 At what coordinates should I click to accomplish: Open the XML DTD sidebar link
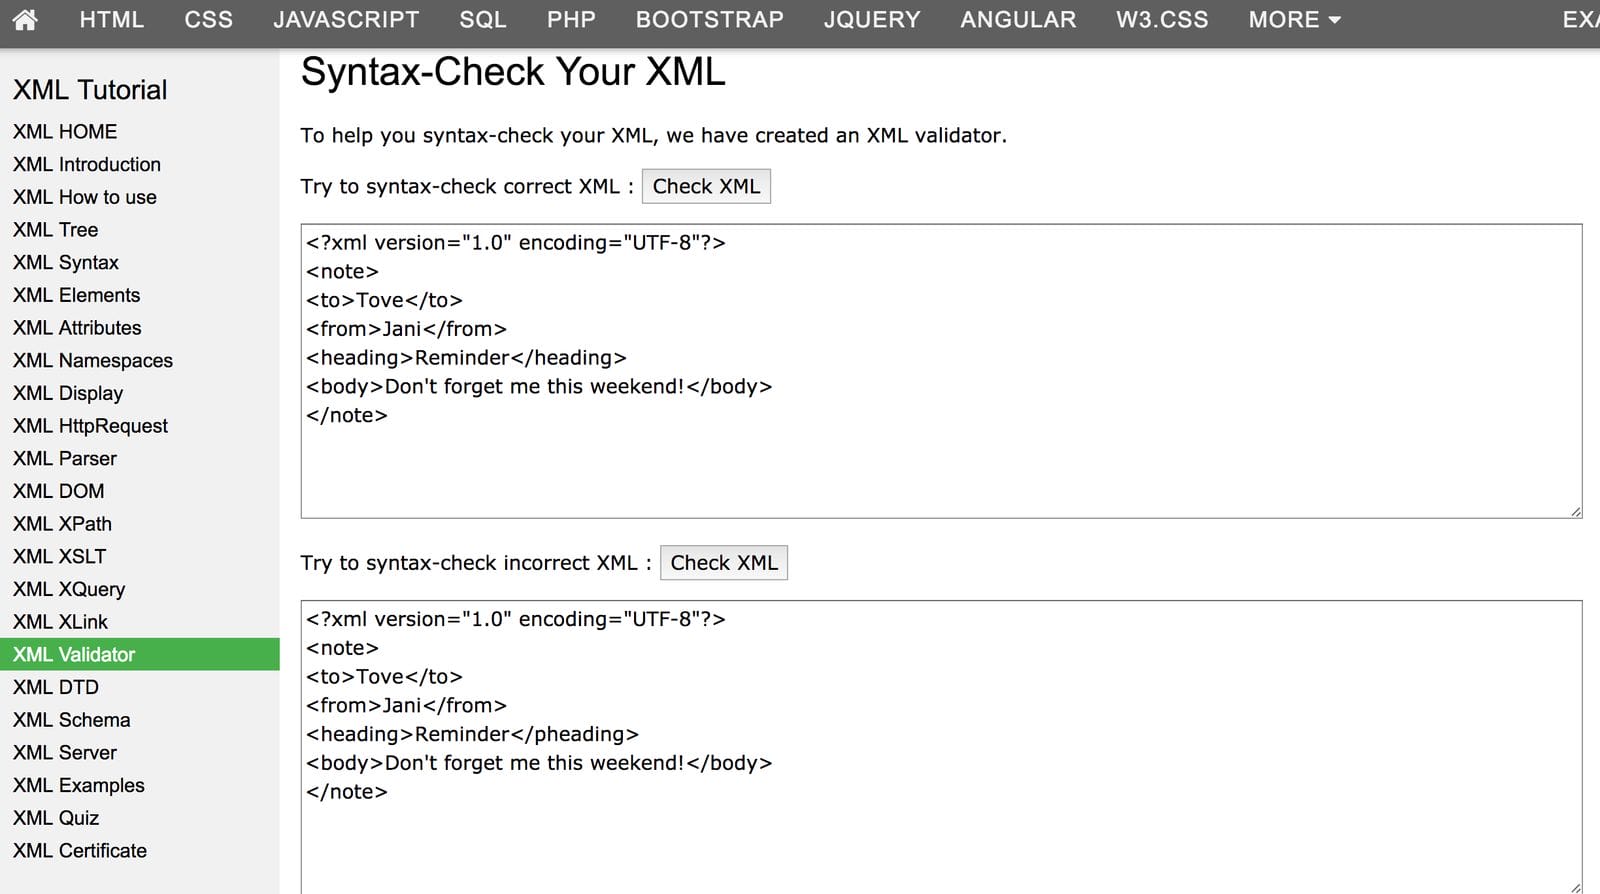tap(56, 687)
